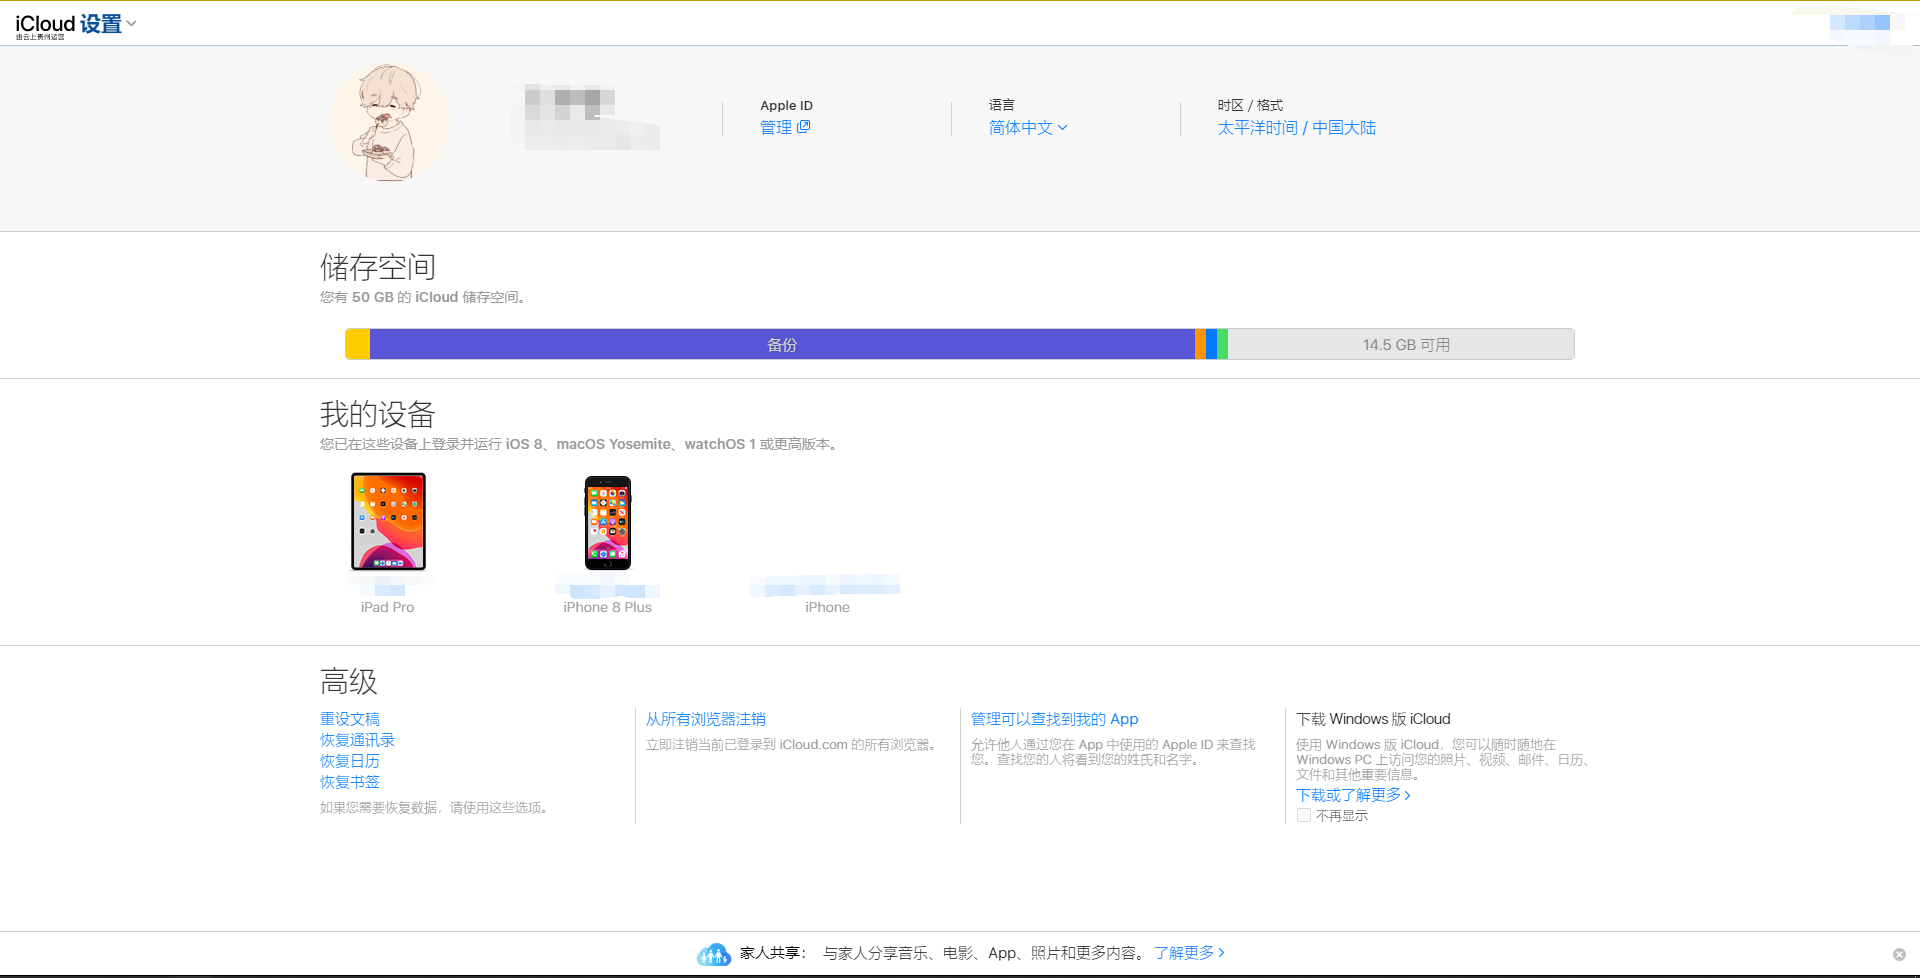Screen dimensions: 1920x978
Task: Click the purple 备份 storage bar segment
Action: tap(782, 344)
